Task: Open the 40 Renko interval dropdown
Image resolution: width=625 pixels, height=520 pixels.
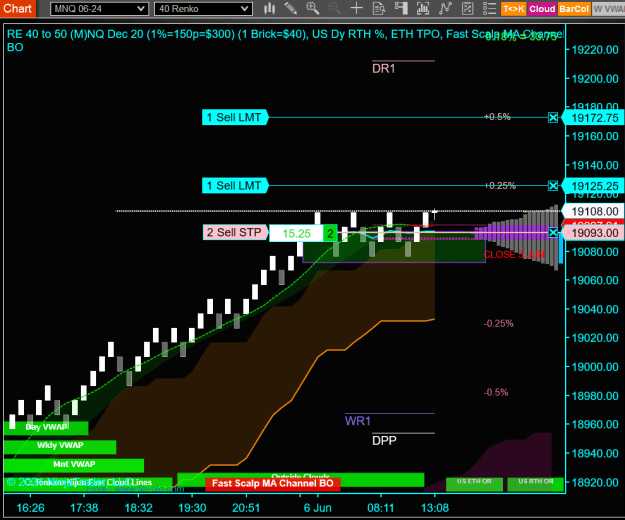Action: coord(203,9)
